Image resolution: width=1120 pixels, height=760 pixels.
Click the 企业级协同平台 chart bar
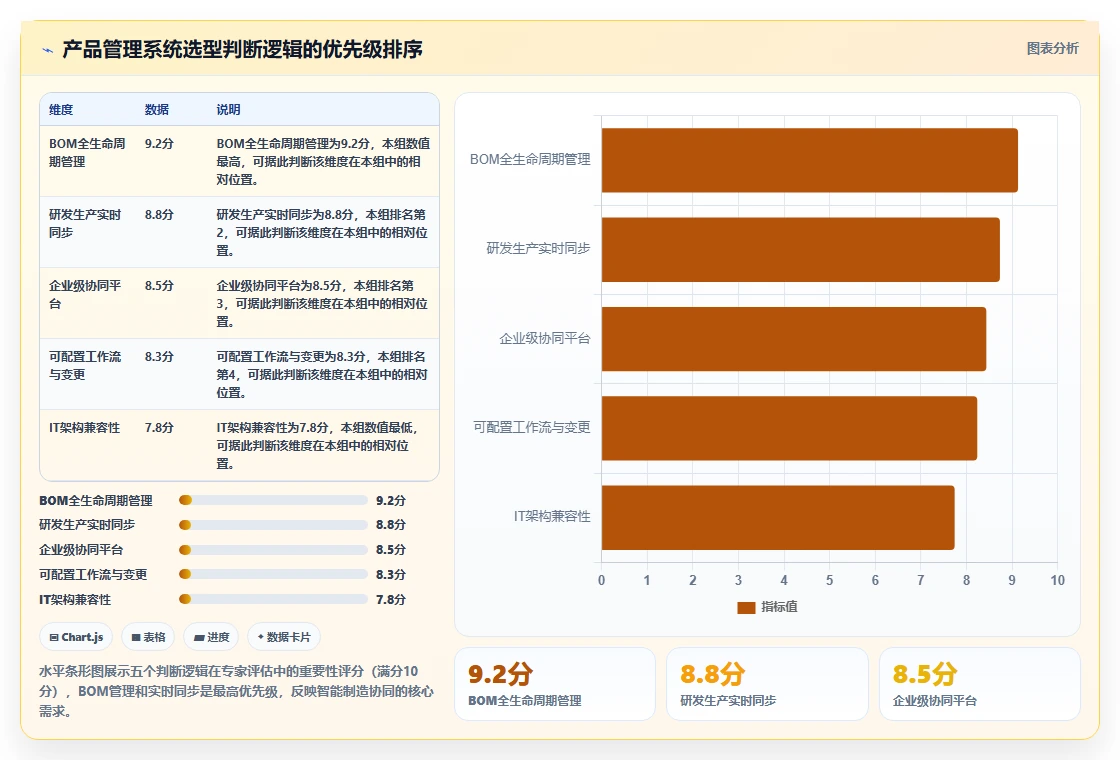tap(794, 339)
